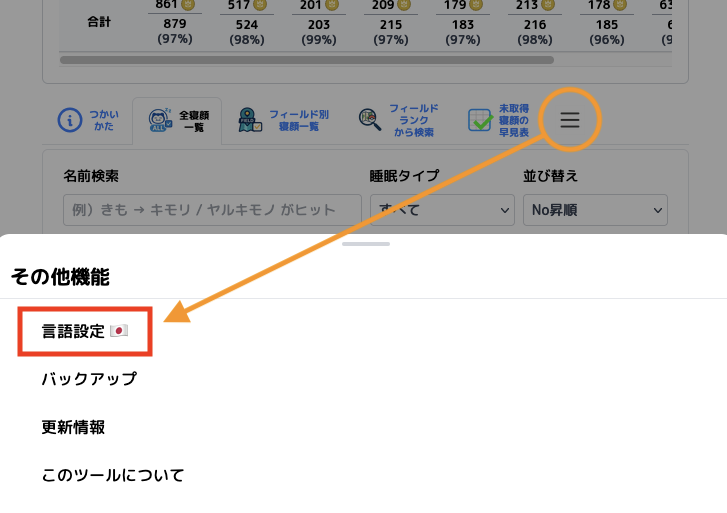The image size is (727, 513).
Task: Choose バックアップ from the menu
Action: tap(89, 379)
